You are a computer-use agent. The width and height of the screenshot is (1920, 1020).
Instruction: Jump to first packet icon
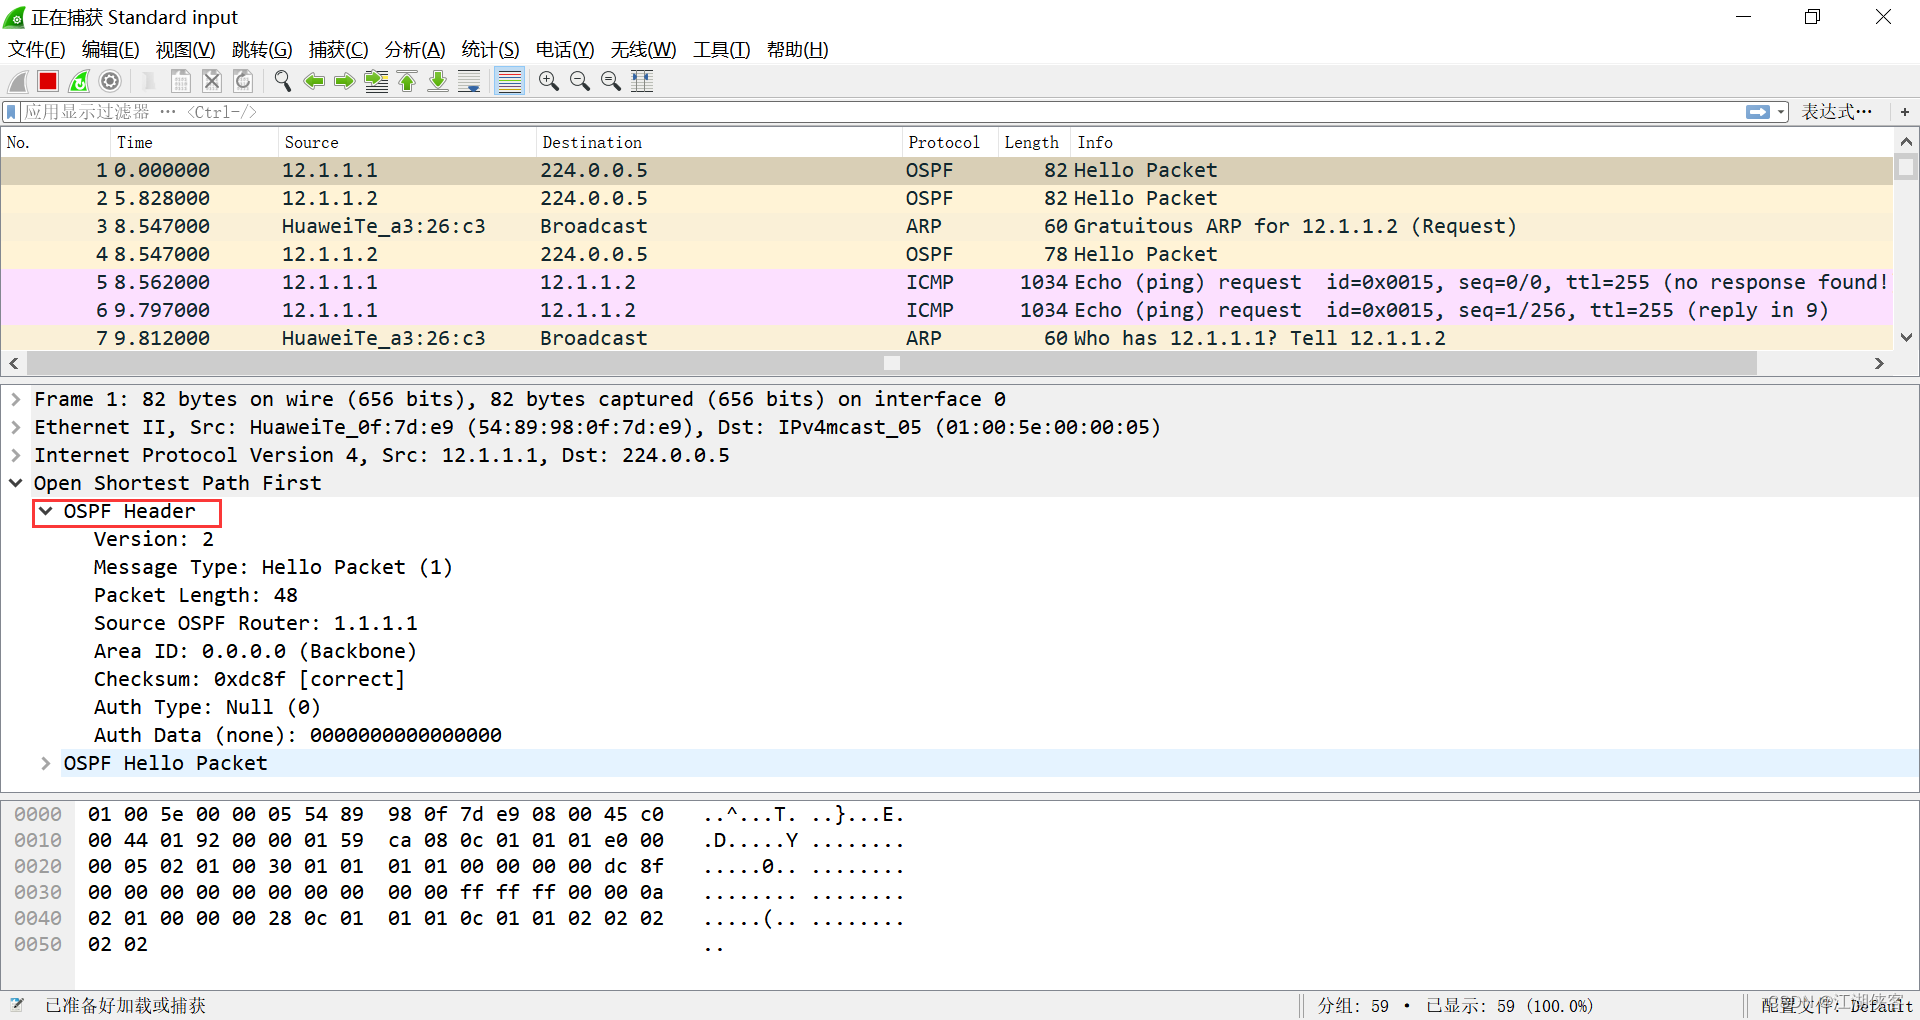click(407, 82)
